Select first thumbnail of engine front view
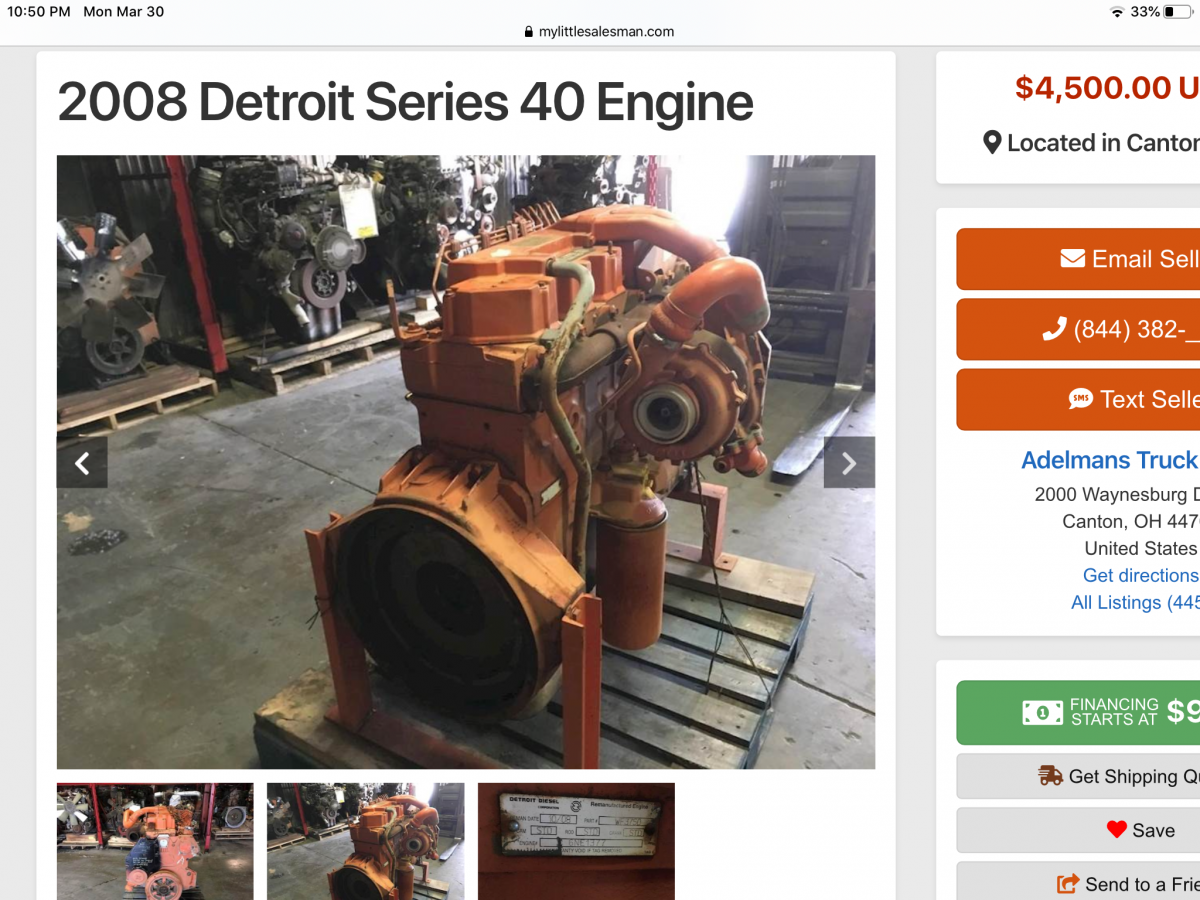 155,841
